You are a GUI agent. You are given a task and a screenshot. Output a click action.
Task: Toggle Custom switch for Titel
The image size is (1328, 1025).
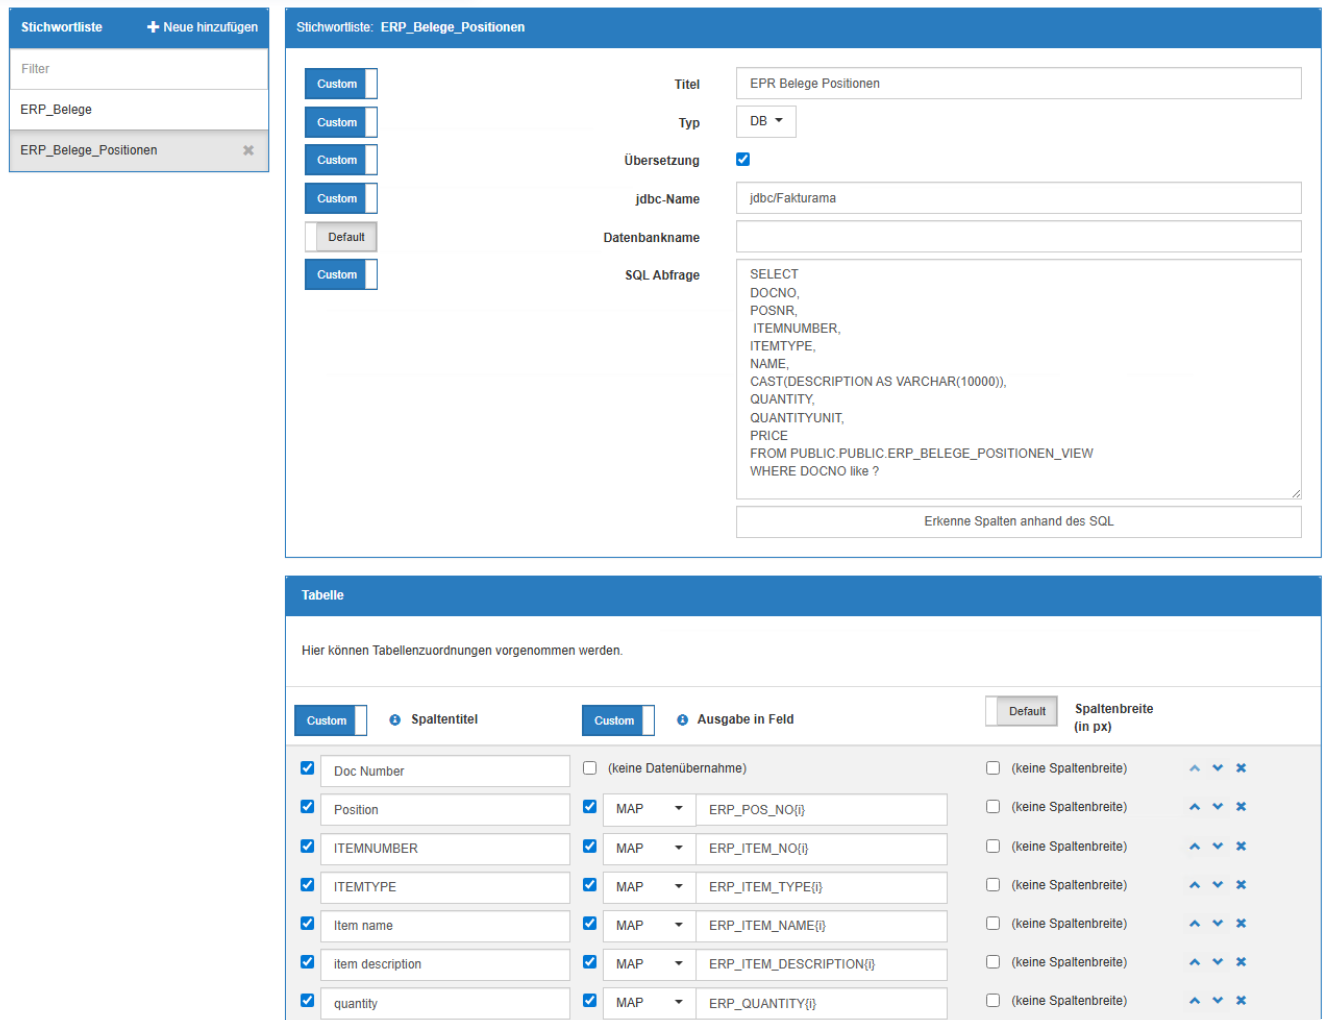click(341, 84)
